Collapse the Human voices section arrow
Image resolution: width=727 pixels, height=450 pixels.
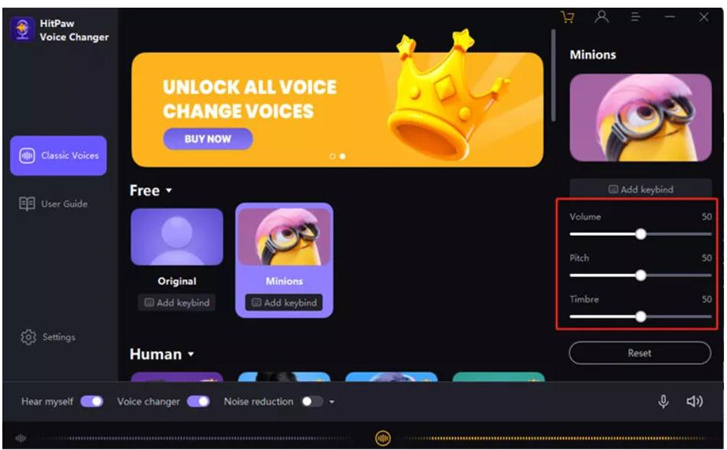click(x=191, y=355)
